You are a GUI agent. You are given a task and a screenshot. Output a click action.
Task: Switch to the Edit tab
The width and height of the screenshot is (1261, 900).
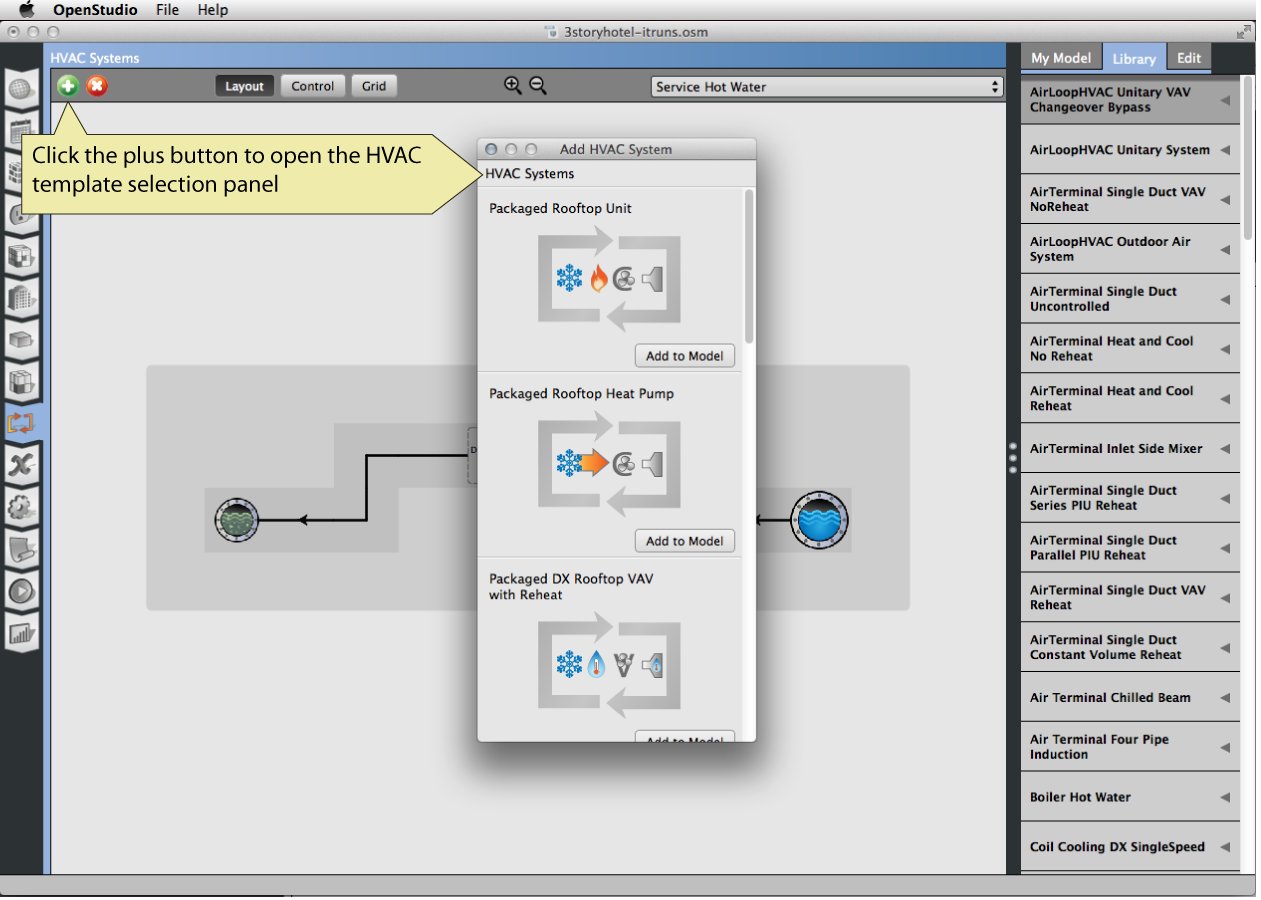coord(1189,58)
